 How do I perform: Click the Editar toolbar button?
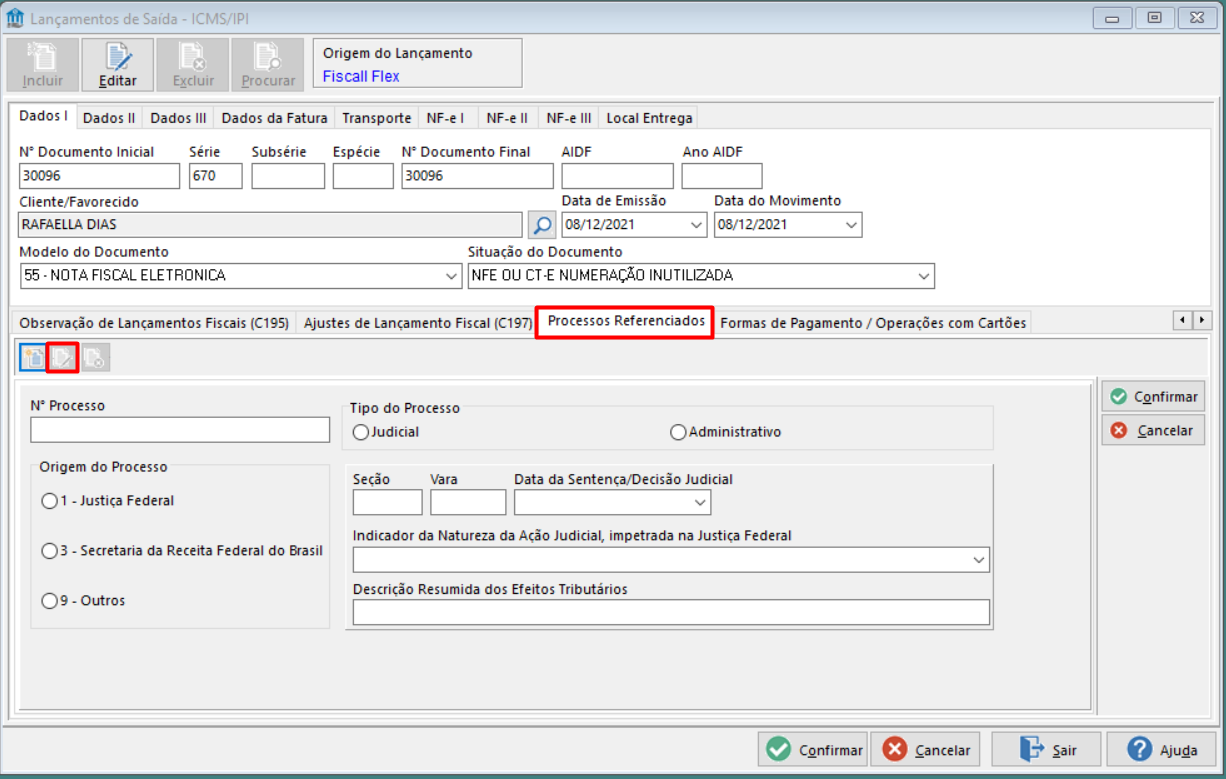click(x=118, y=65)
